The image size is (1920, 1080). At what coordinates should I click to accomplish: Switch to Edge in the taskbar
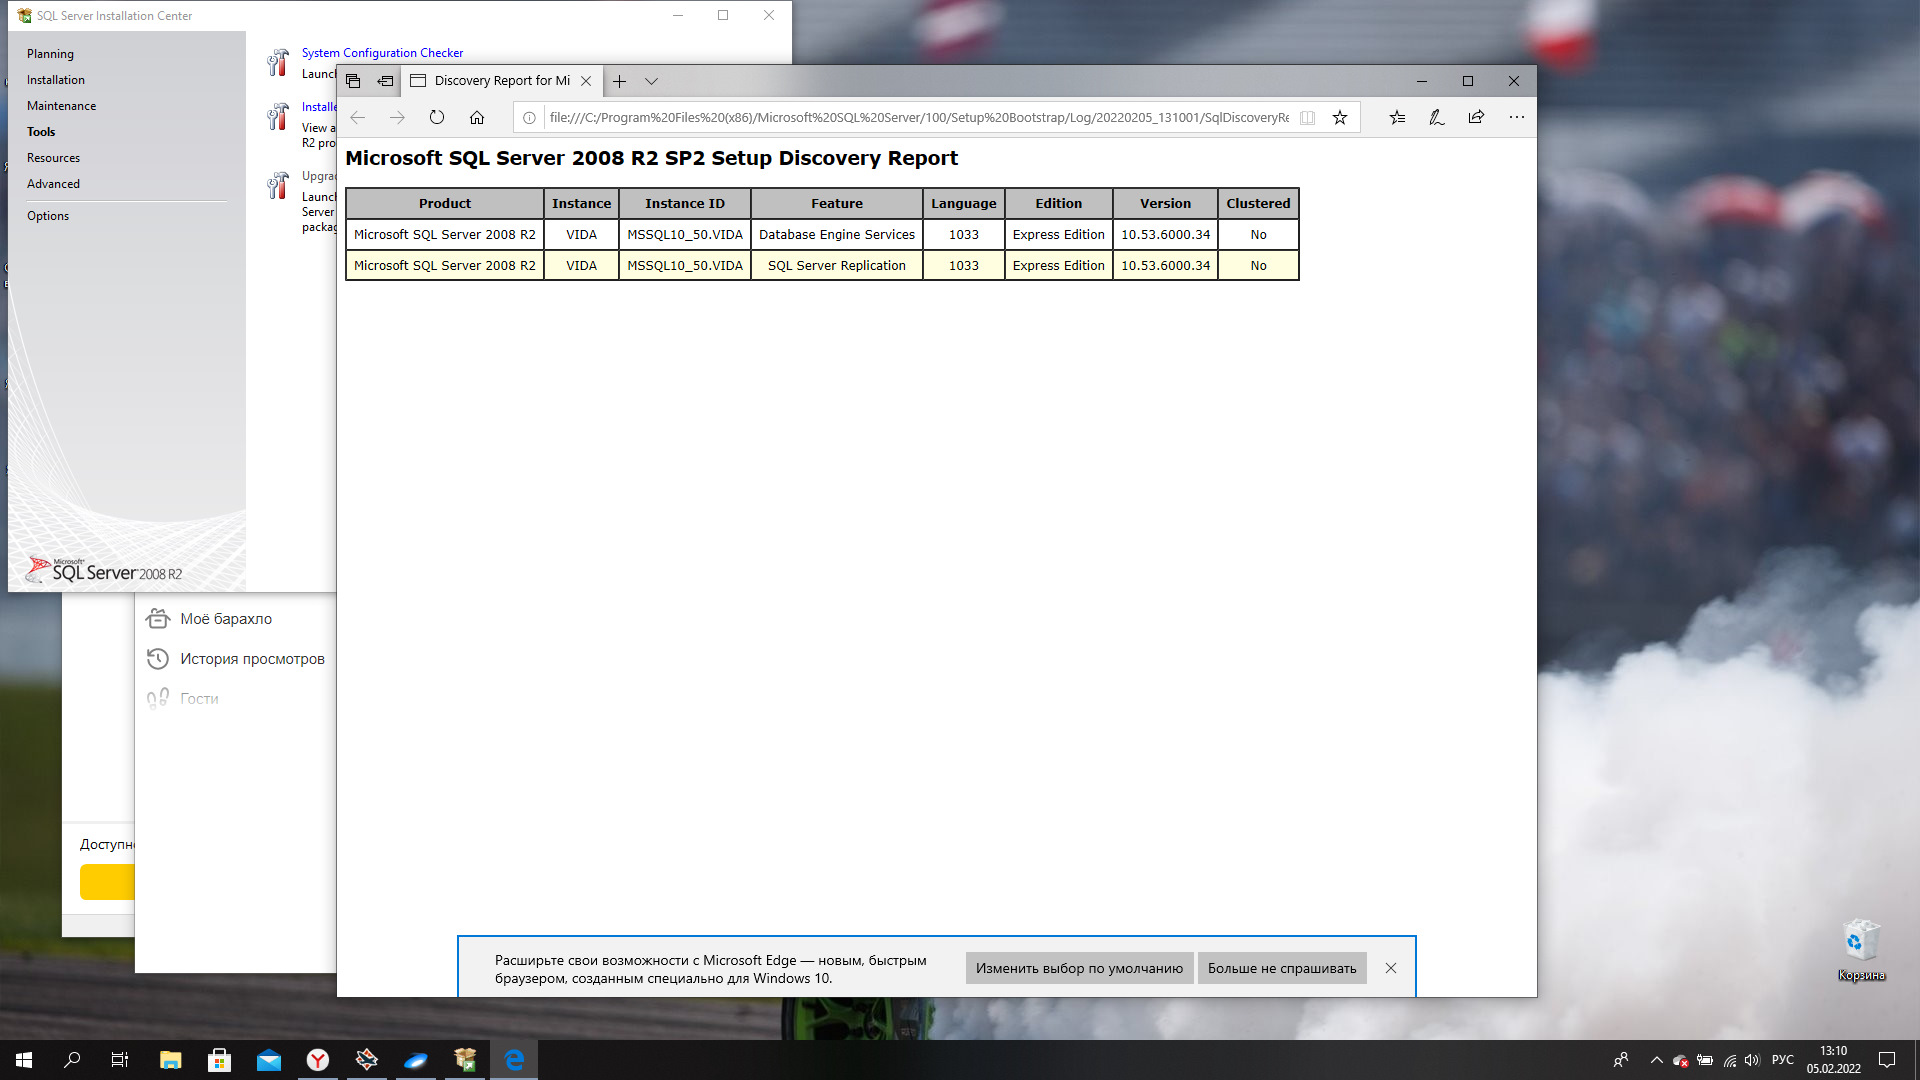pos(514,1060)
